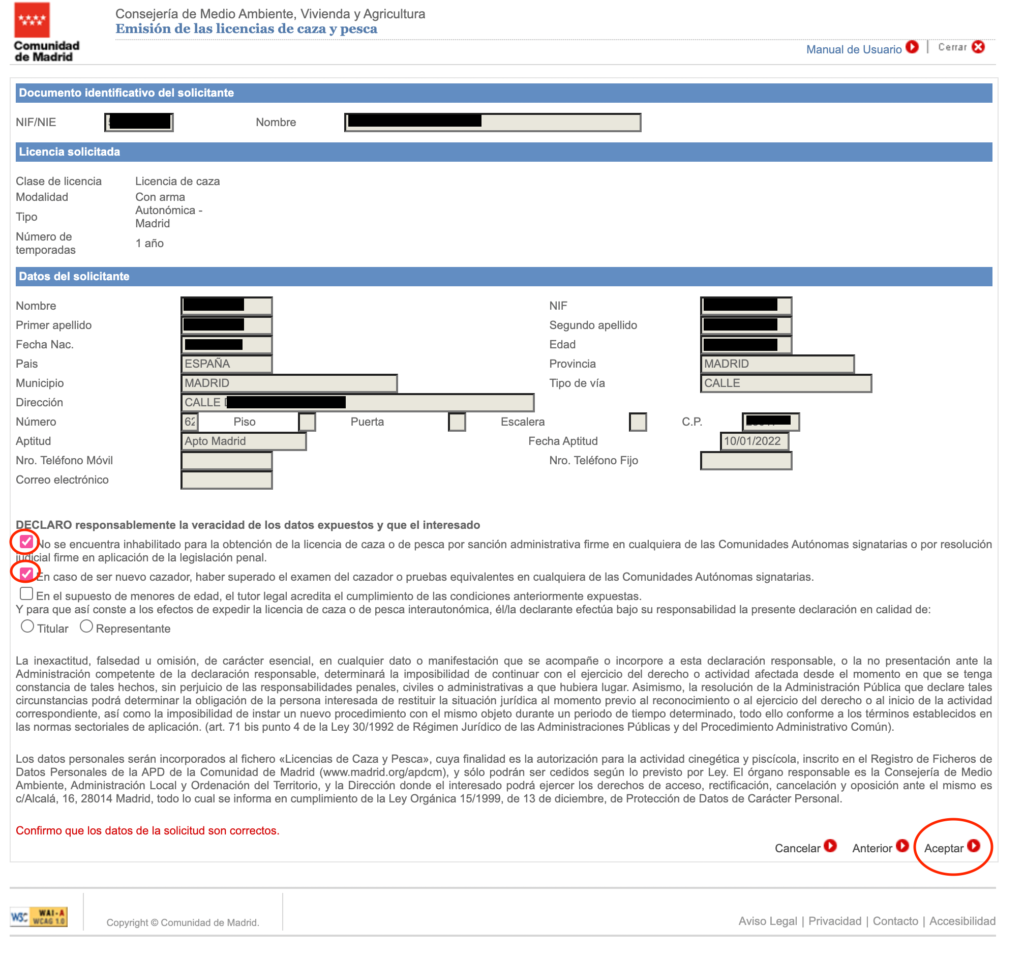Click the Segundo apellido field
Viewport: 1024px width, 956px height.
pyautogui.click(x=746, y=325)
